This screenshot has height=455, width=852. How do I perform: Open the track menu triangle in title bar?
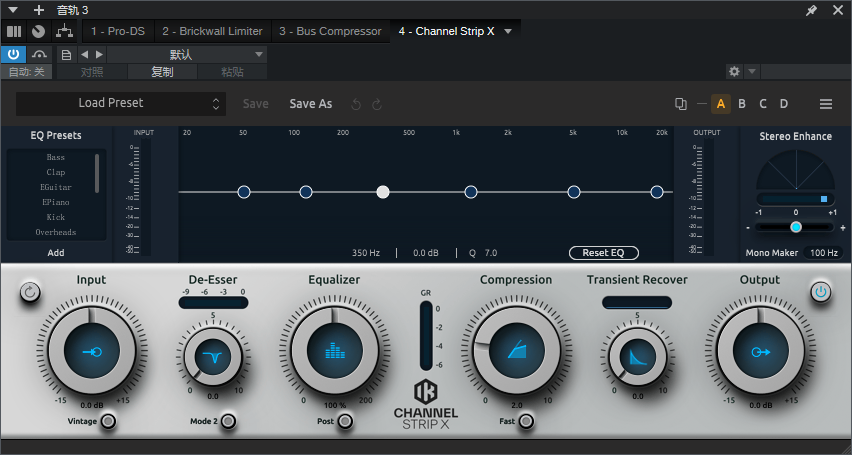(14, 10)
